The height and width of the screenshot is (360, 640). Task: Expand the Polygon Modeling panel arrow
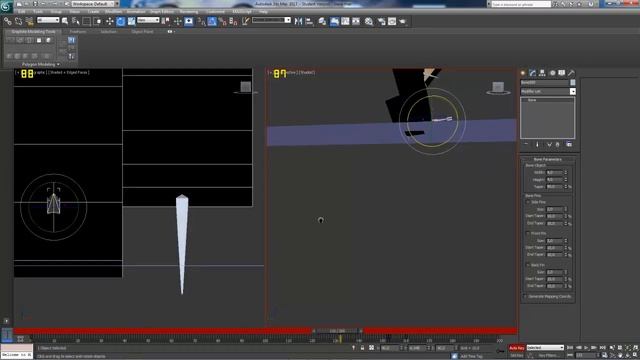coord(58,64)
